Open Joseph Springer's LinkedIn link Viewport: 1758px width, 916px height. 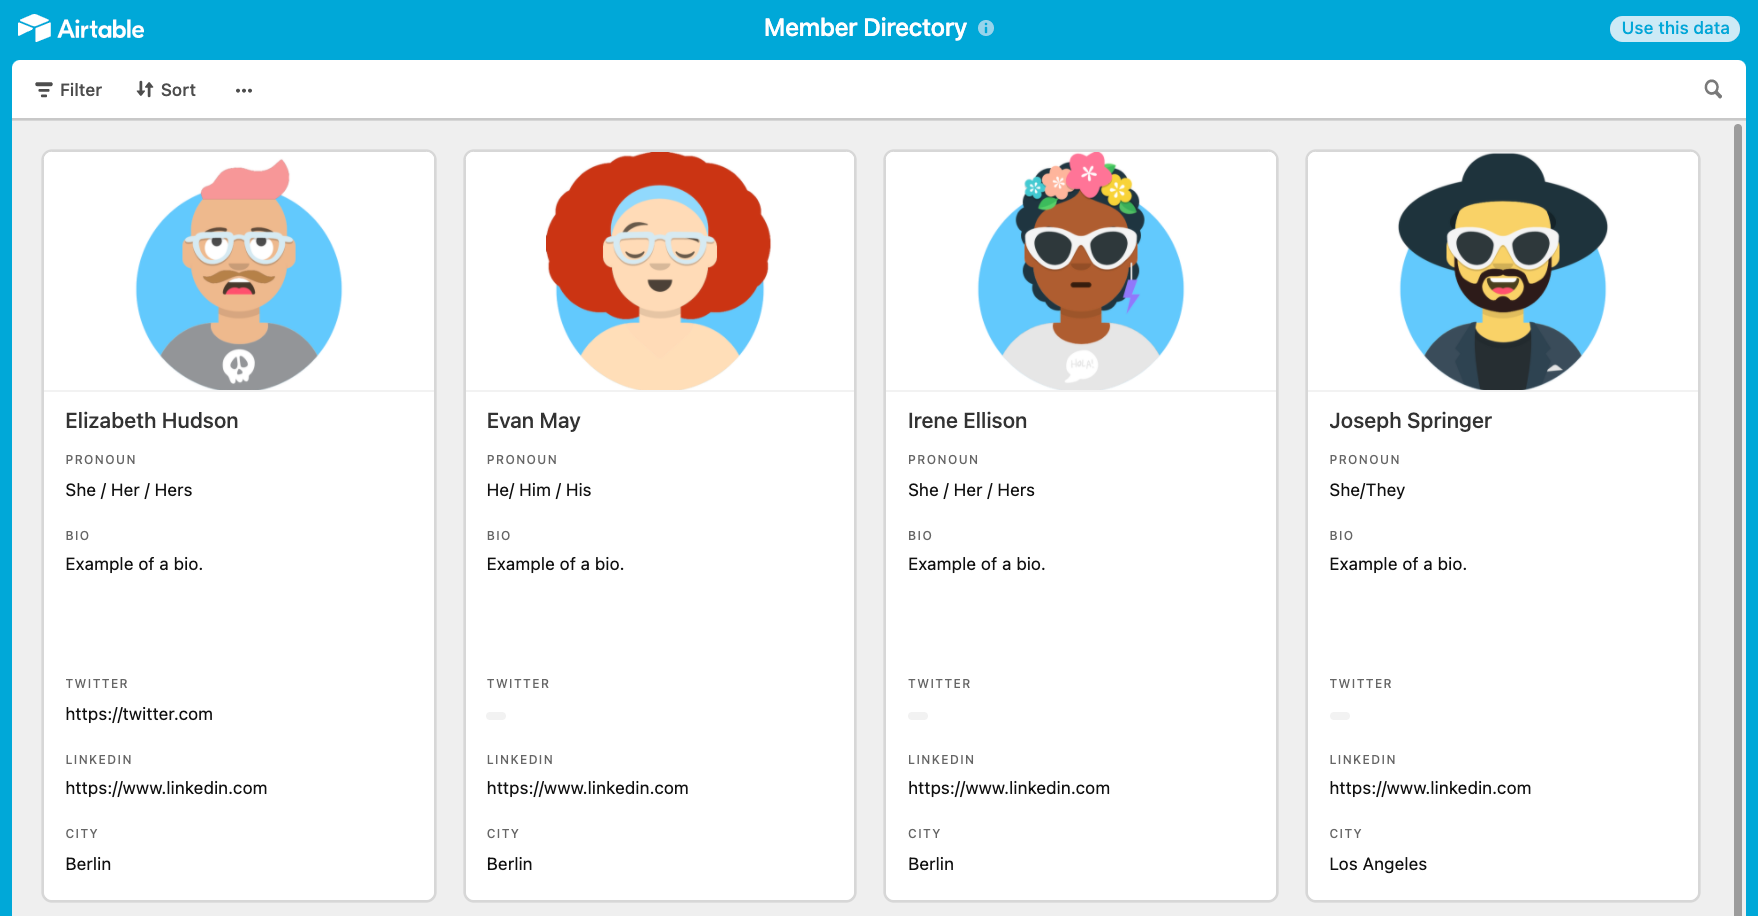tap(1429, 788)
